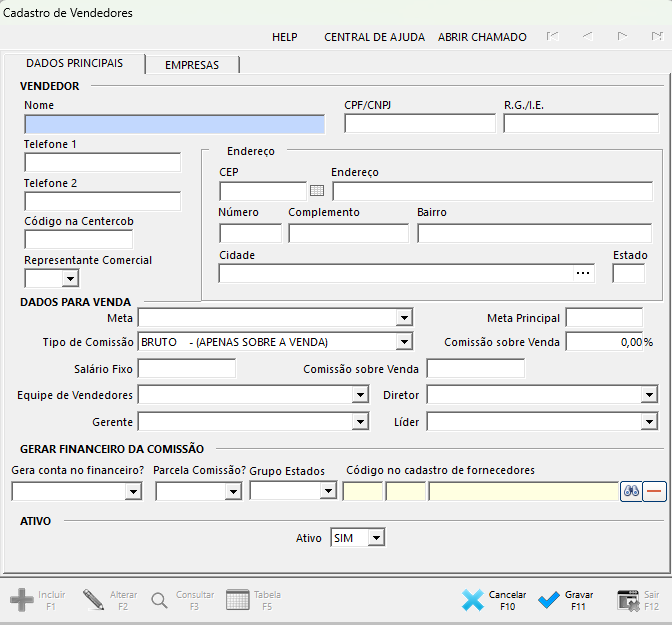Screen dimensions: 672x625
Task: Click ABRIR CHAMADO in the top bar
Action: 482,37
